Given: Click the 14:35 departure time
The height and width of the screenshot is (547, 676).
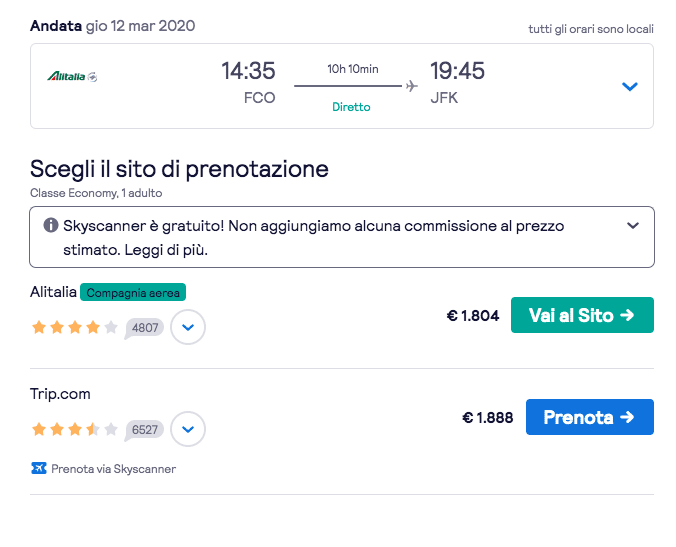Looking at the screenshot, I should 248,71.
